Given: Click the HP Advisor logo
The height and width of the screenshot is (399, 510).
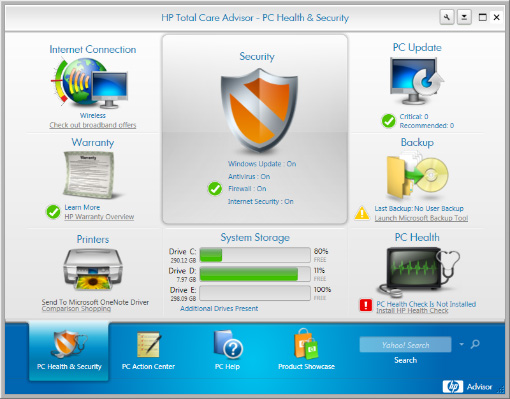Looking at the screenshot, I should click(x=467, y=387).
